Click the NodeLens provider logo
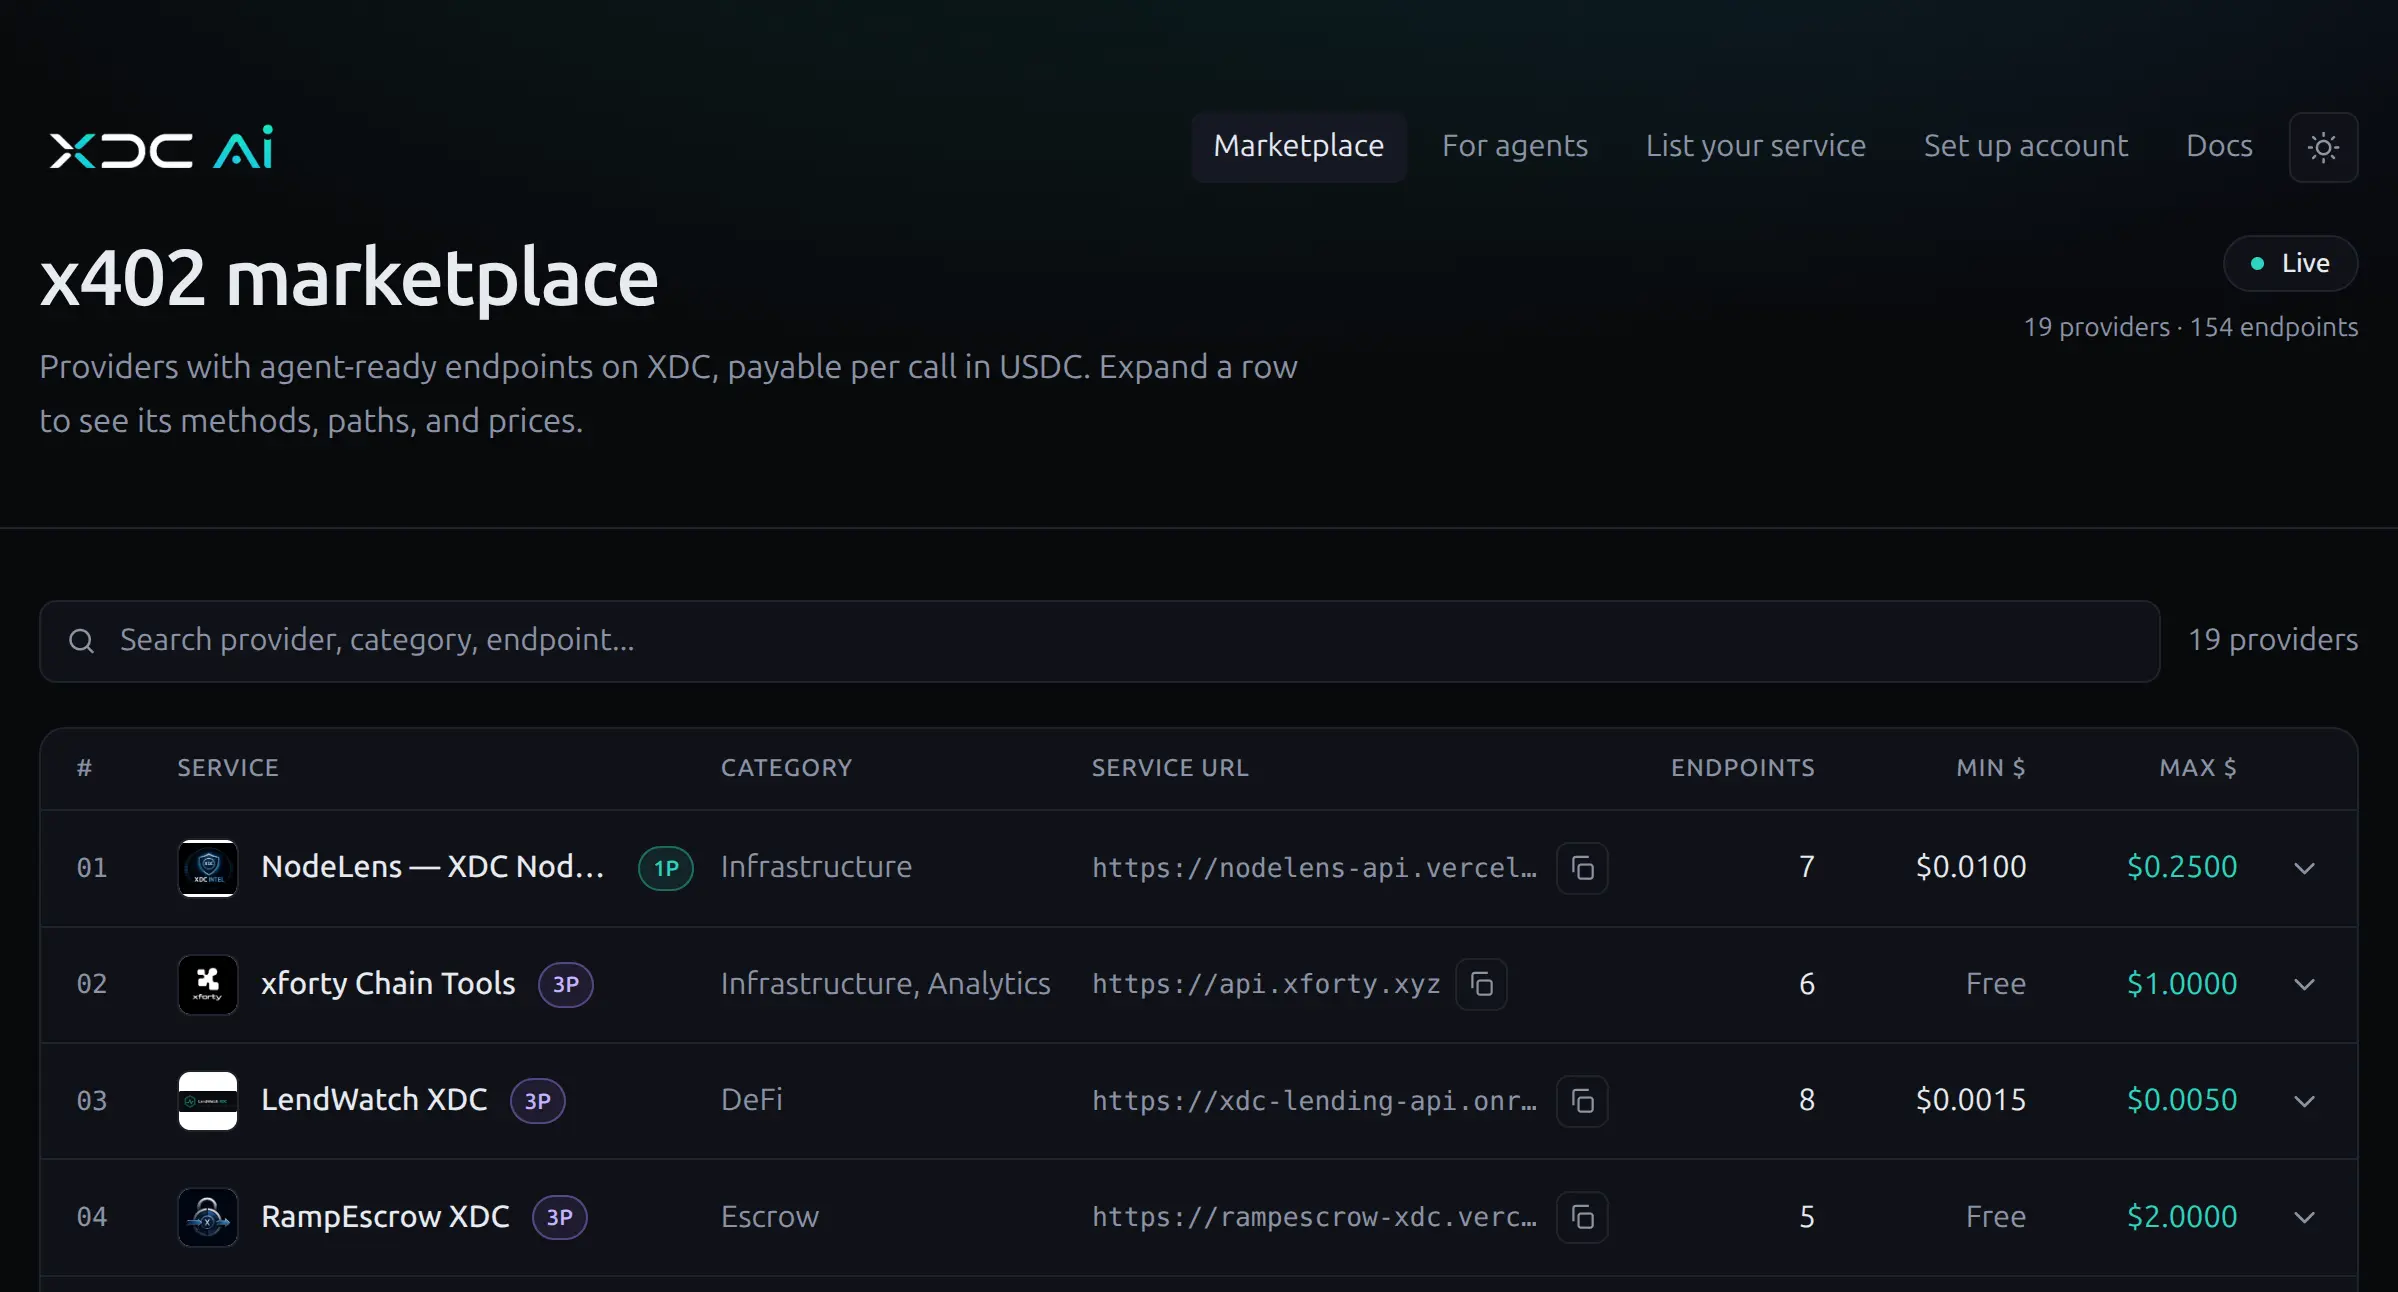 point(208,868)
